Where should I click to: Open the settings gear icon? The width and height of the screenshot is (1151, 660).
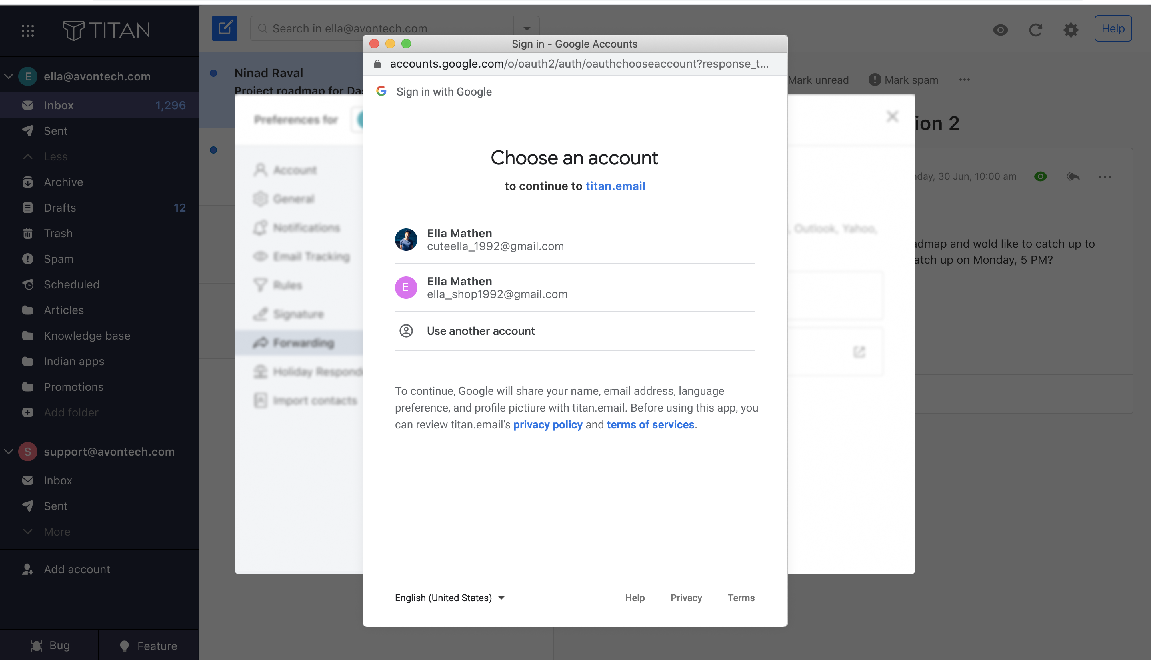1071,30
